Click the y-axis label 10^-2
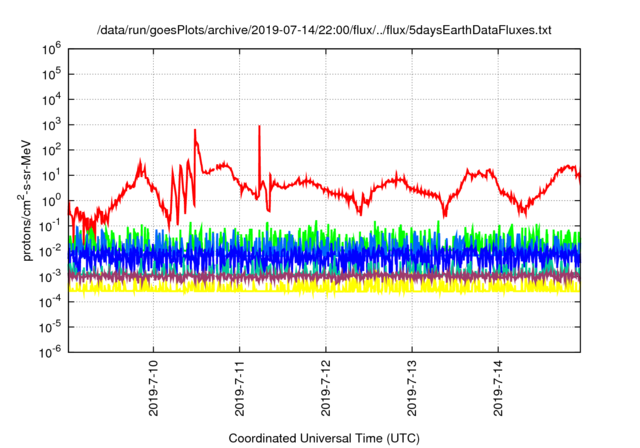 coord(50,251)
